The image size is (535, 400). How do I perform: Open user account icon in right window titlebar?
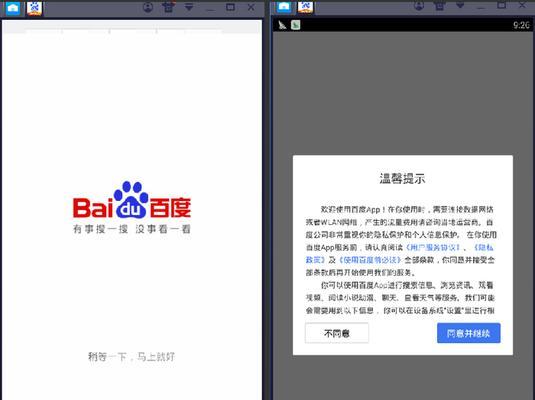(x=419, y=5)
